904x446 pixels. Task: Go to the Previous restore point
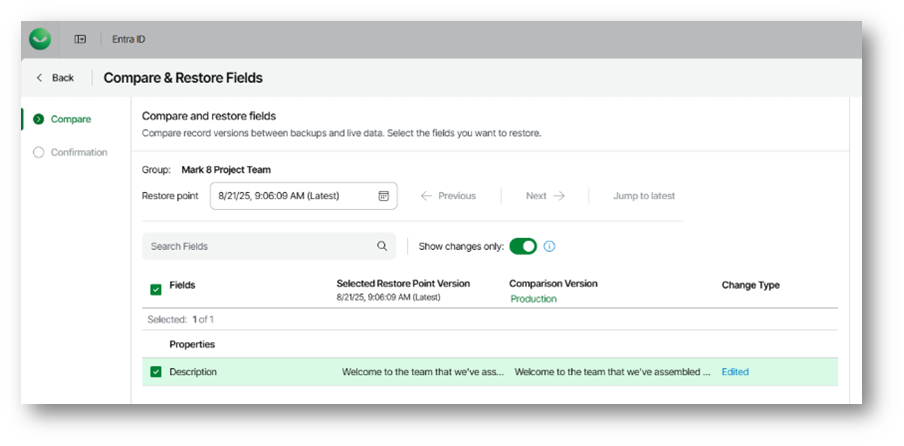point(448,196)
